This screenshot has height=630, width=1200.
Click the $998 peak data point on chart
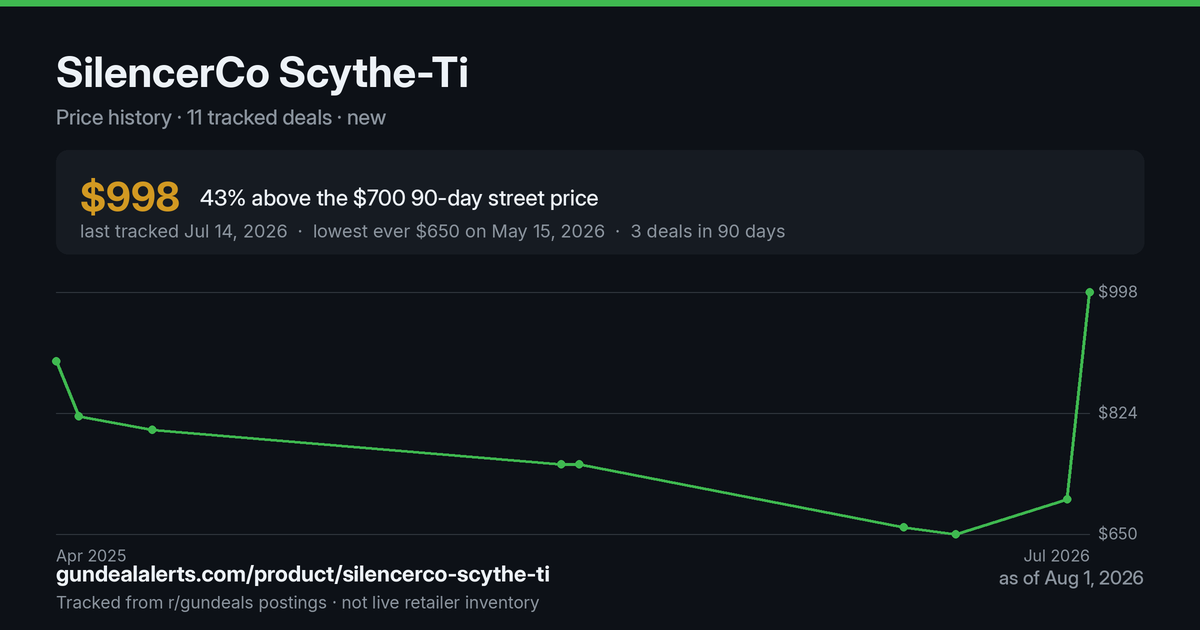[1090, 293]
